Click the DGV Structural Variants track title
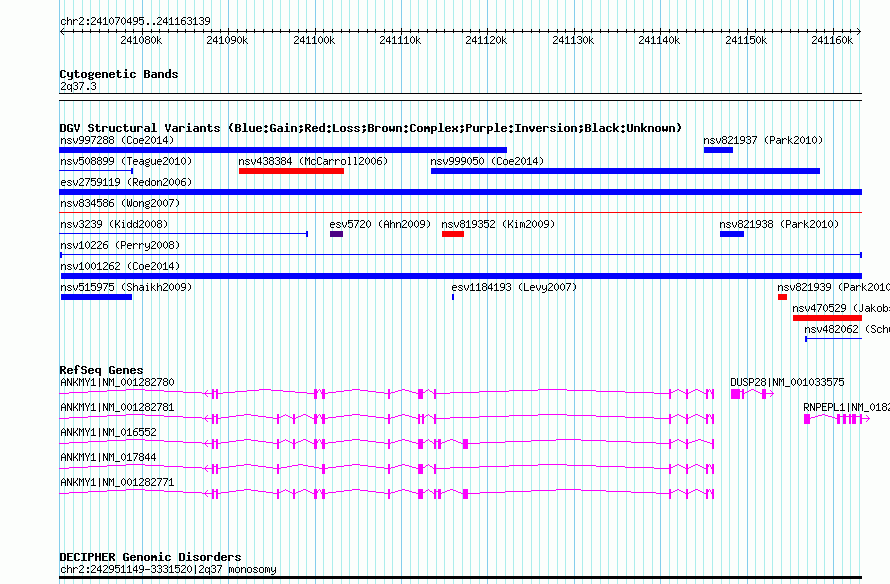Viewport: 890px width, 584px height. point(370,128)
